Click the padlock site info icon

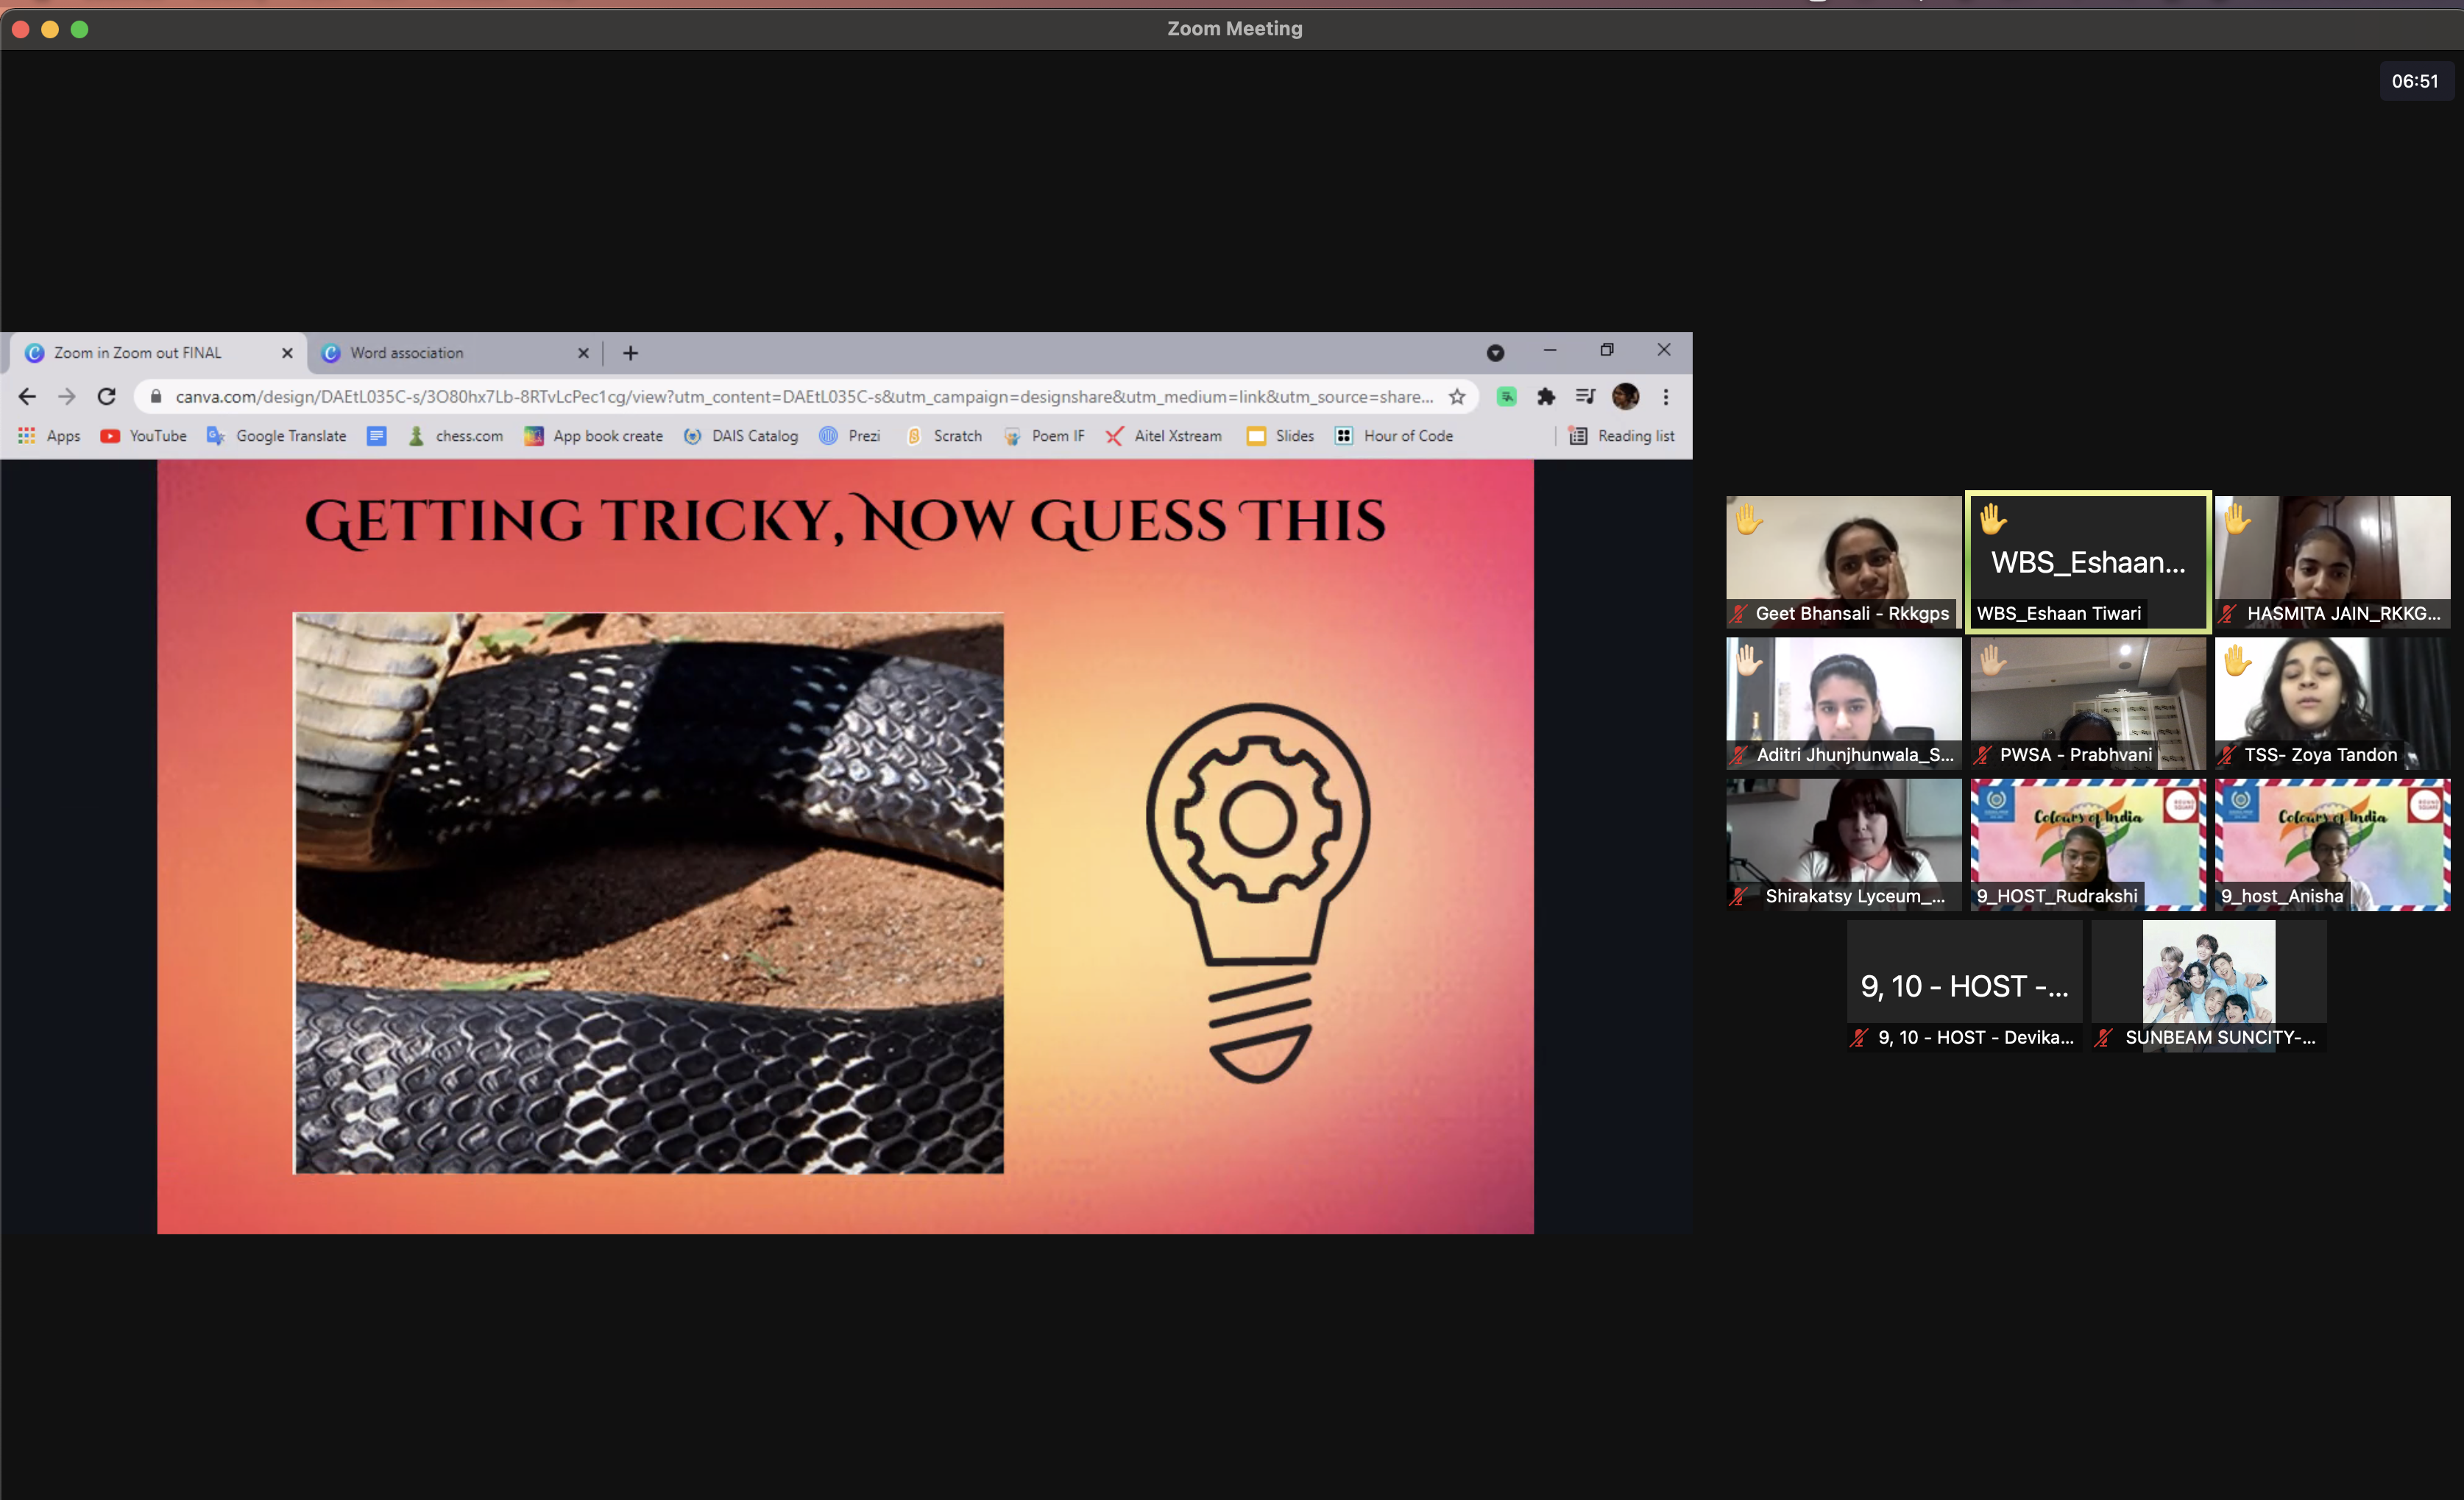point(156,397)
